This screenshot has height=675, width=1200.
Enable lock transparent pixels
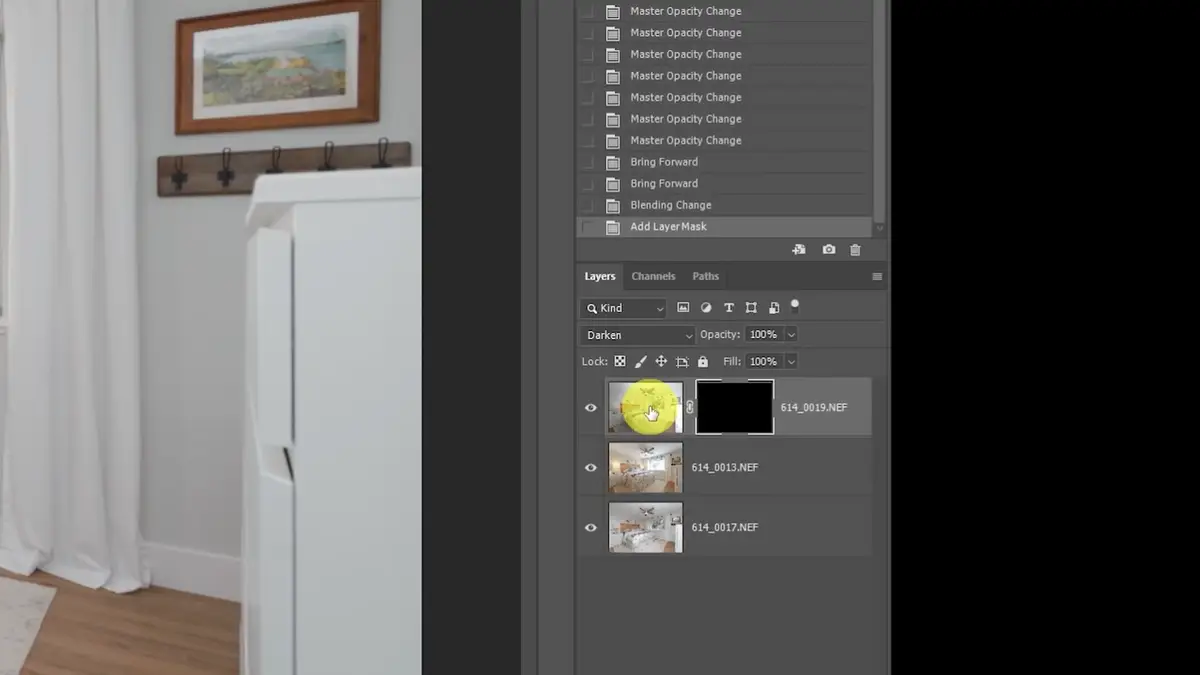(620, 361)
